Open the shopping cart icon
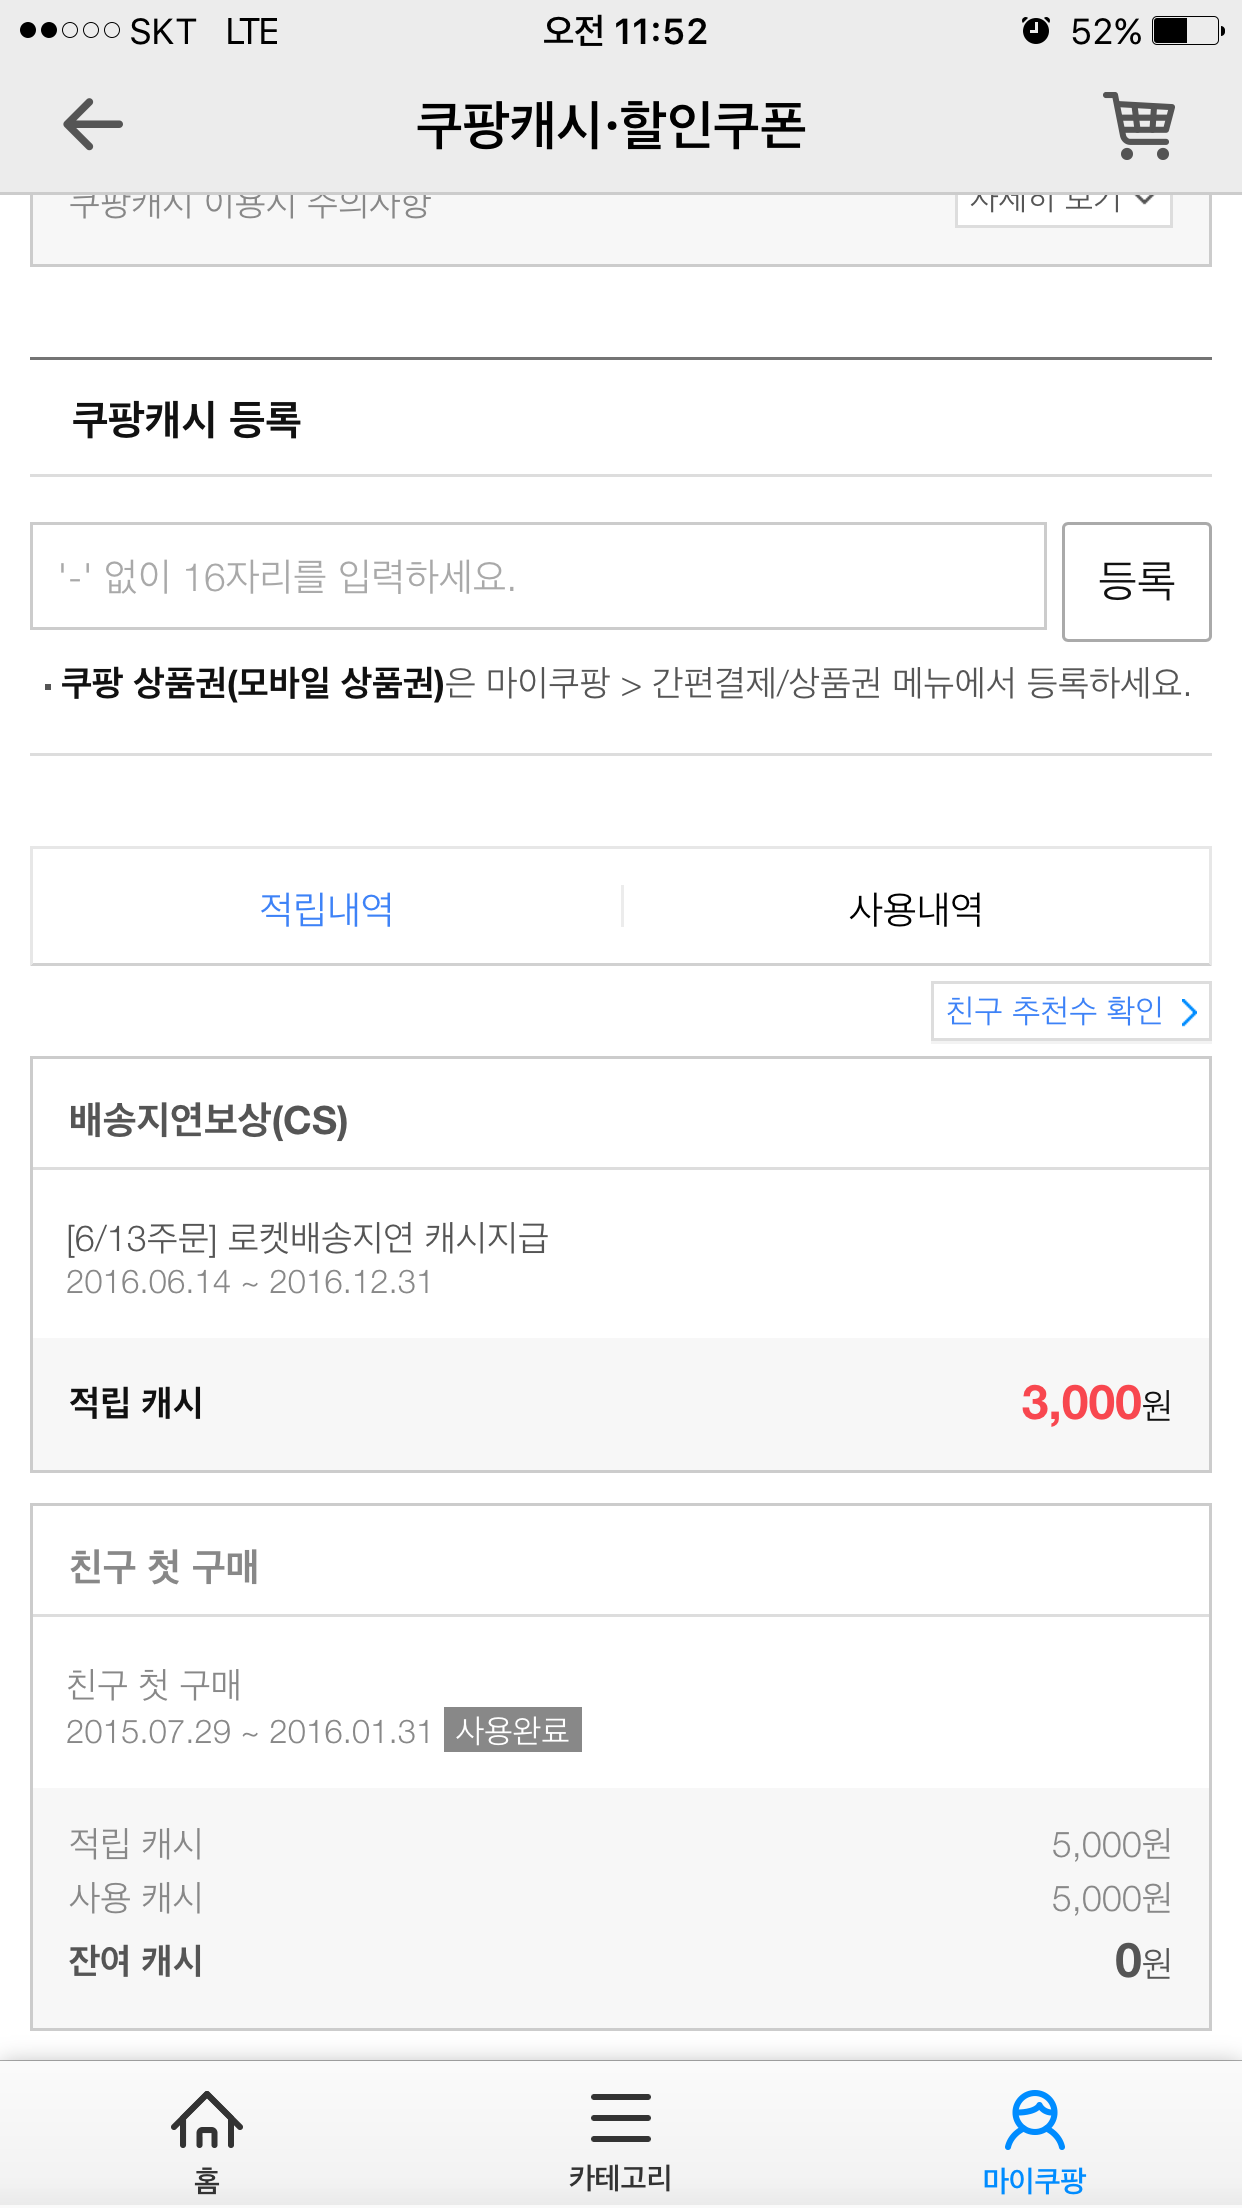Image resolution: width=1242 pixels, height=2208 pixels. 1139,125
